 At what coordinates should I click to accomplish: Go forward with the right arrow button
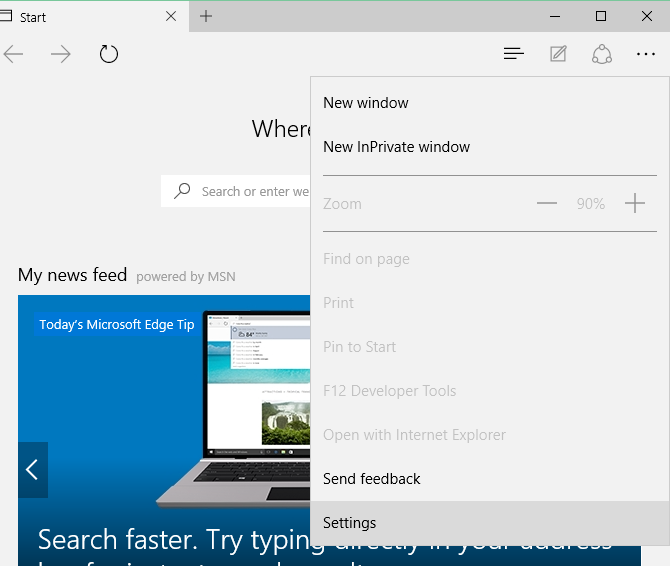pos(60,54)
